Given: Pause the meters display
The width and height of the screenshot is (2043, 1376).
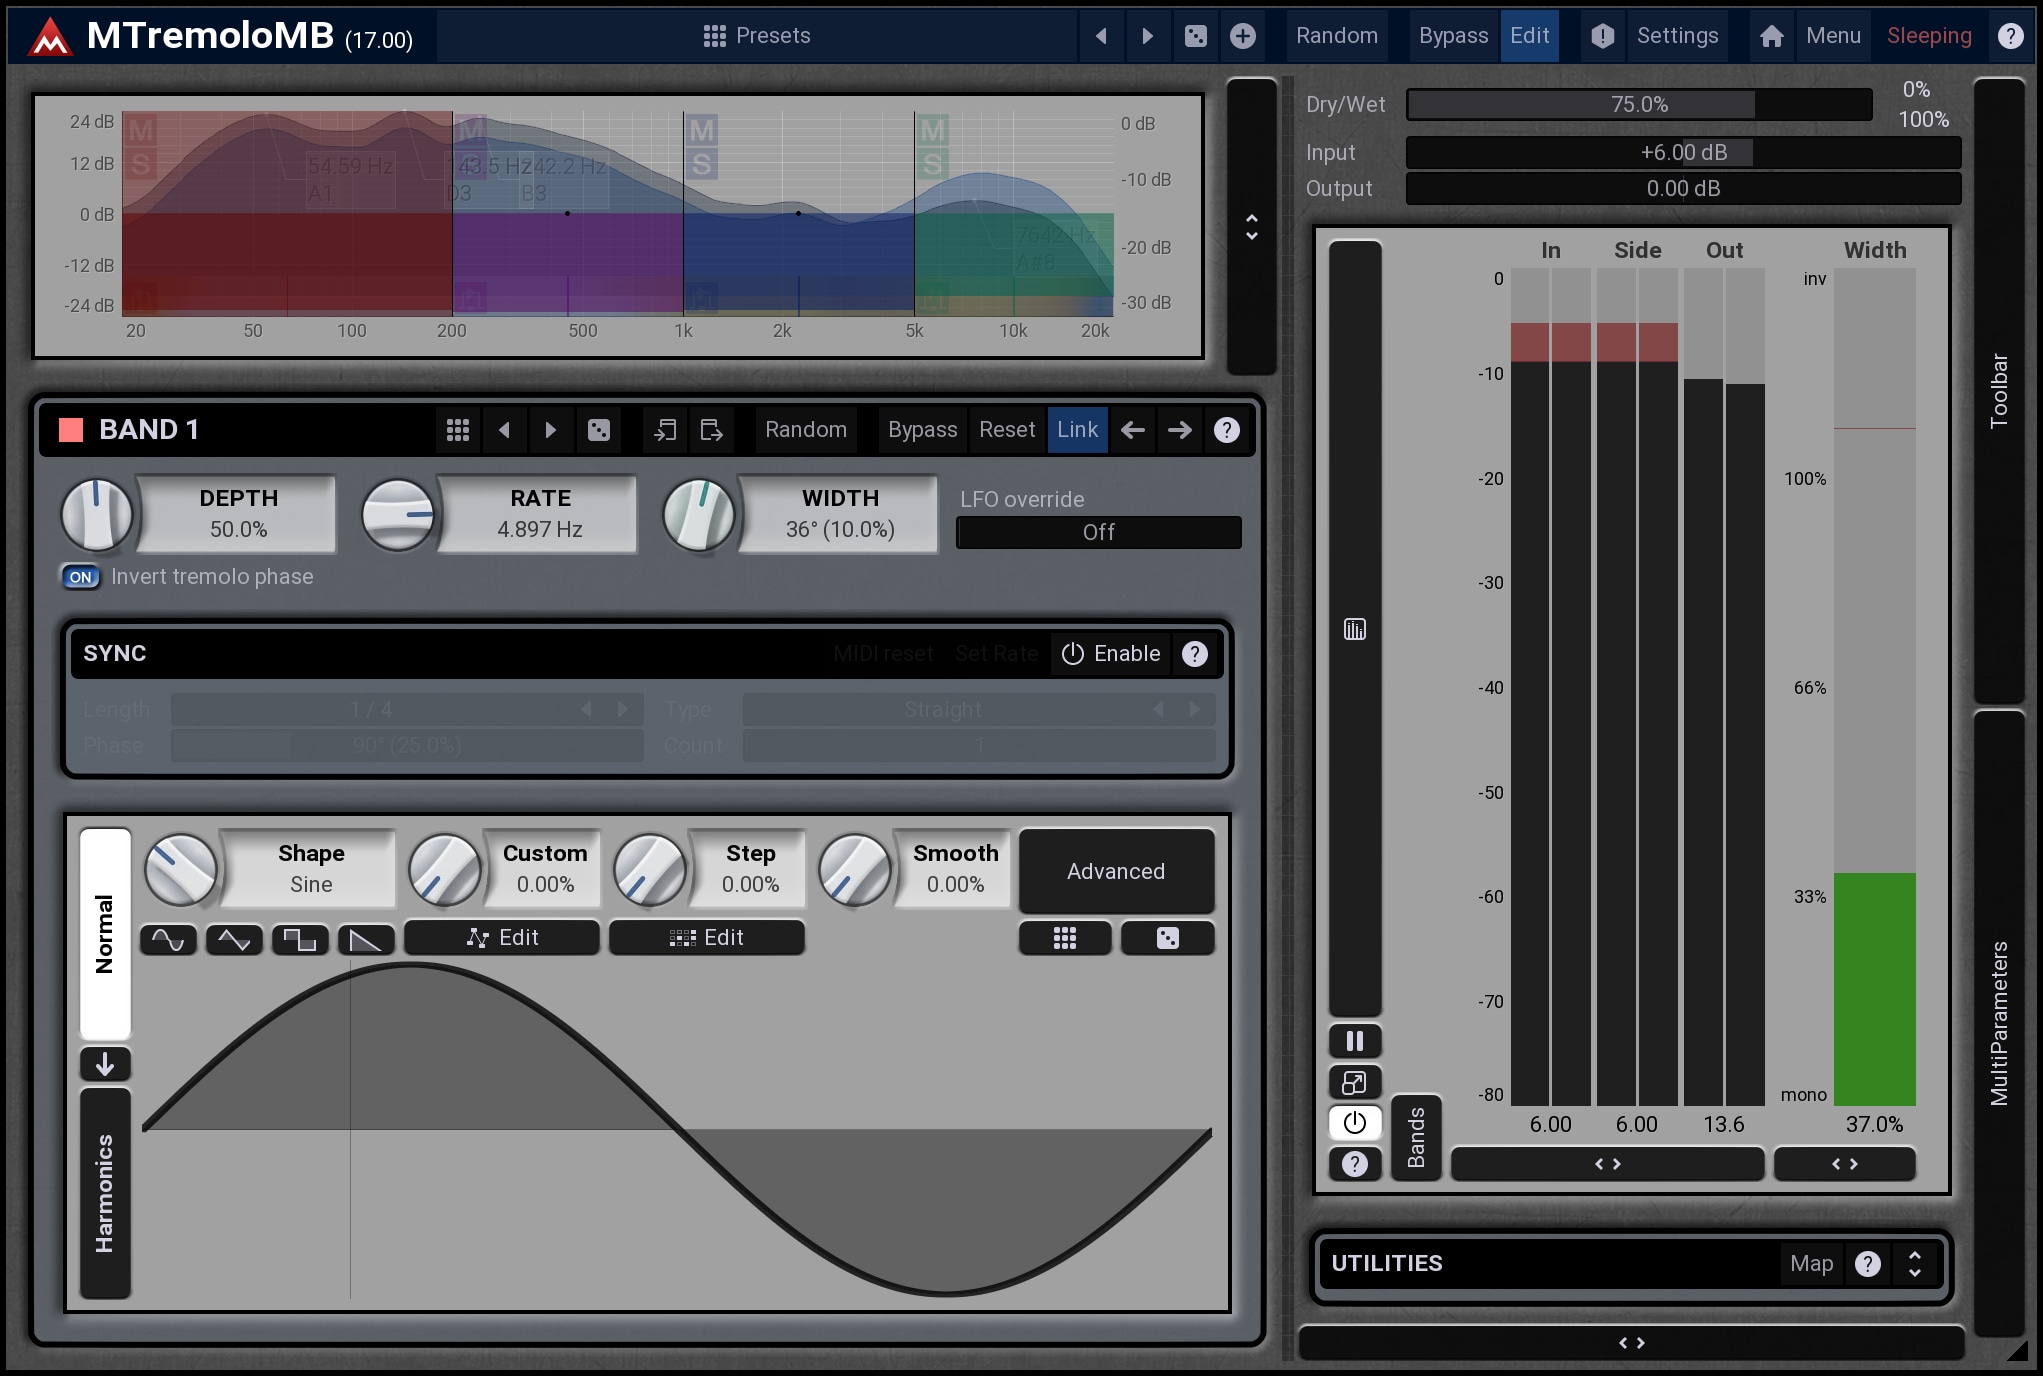Looking at the screenshot, I should tap(1355, 1041).
